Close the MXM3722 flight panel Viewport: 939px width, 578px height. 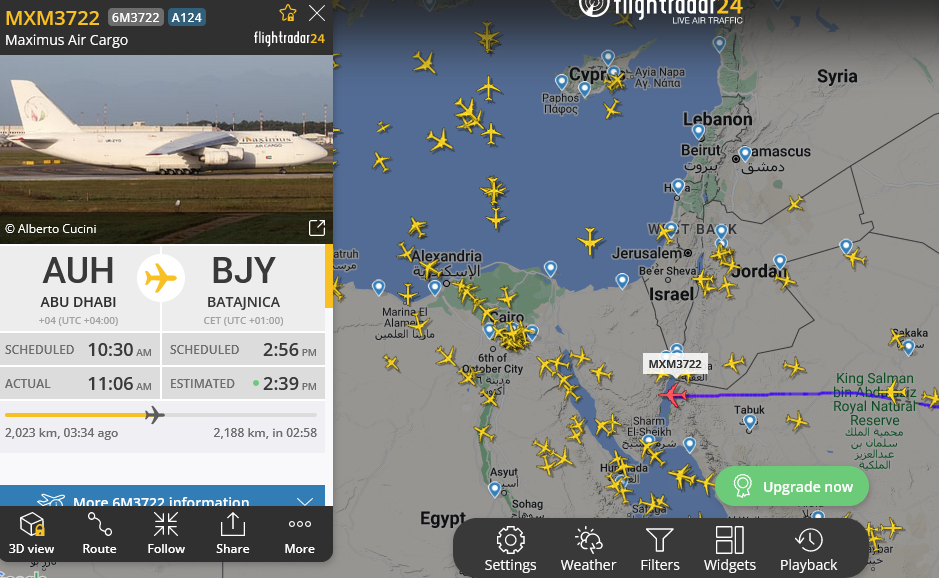[317, 13]
